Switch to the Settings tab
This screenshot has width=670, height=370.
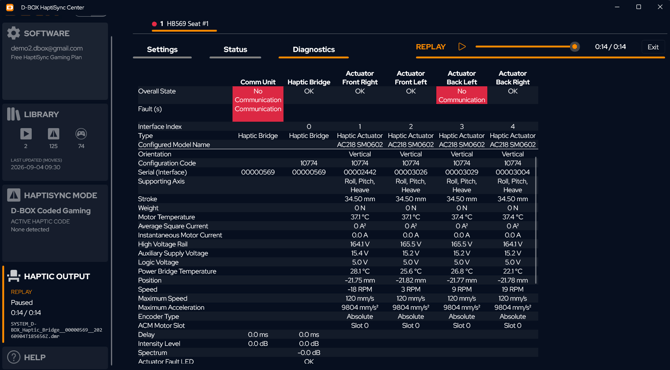point(162,50)
